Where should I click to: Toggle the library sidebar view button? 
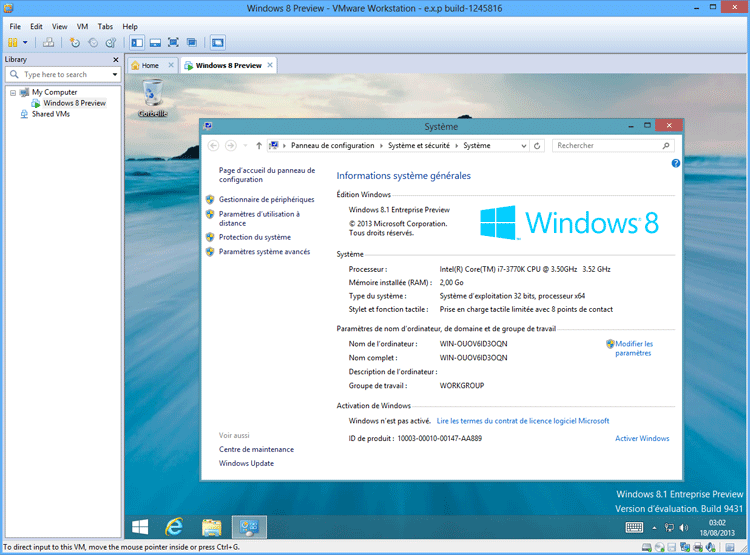(137, 43)
